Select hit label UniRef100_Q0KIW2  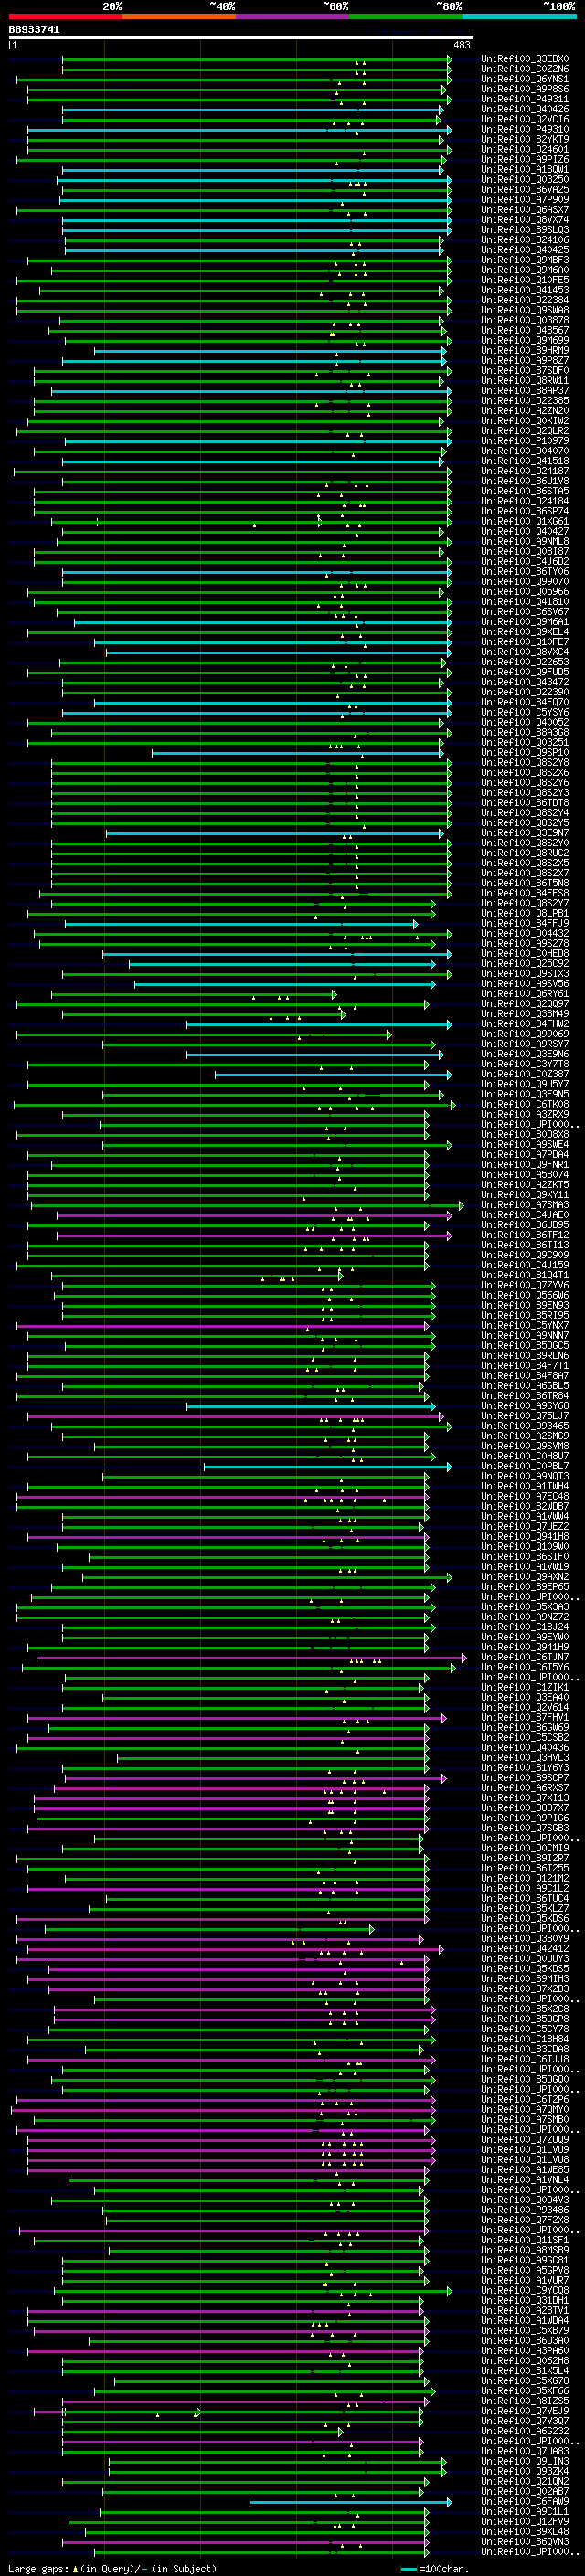tap(525, 421)
